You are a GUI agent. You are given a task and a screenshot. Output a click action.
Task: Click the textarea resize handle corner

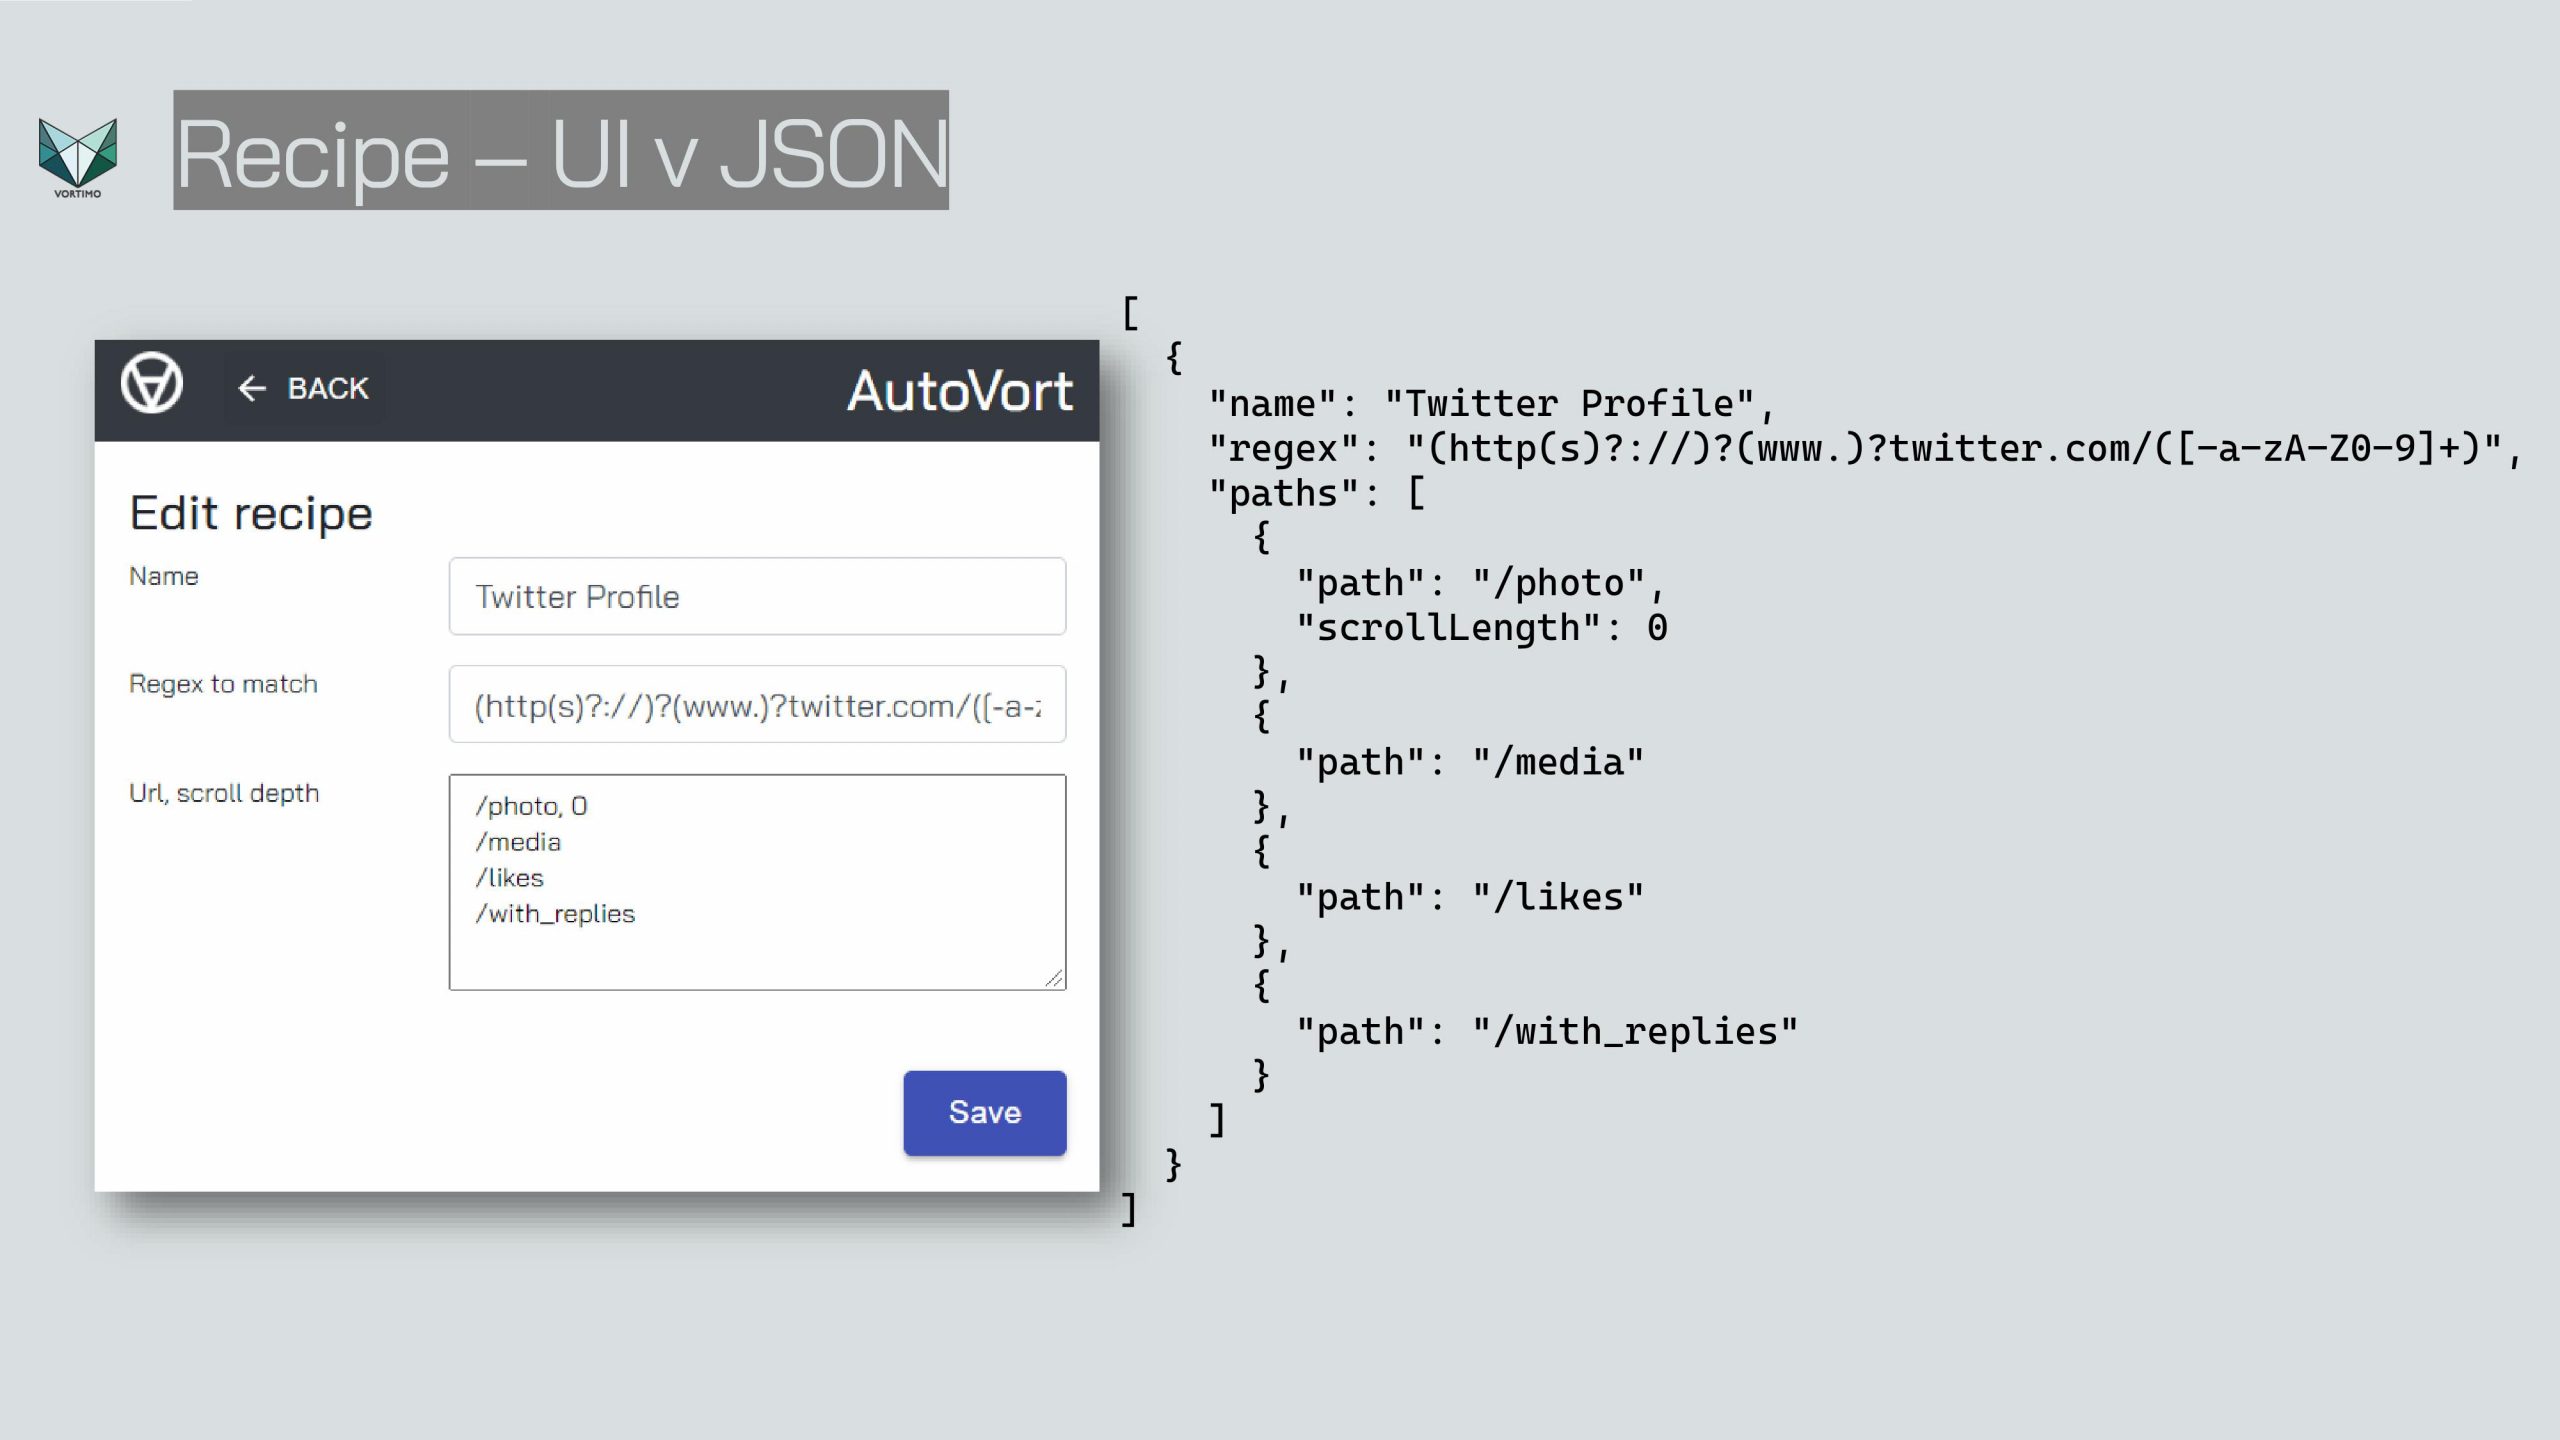point(1054,978)
